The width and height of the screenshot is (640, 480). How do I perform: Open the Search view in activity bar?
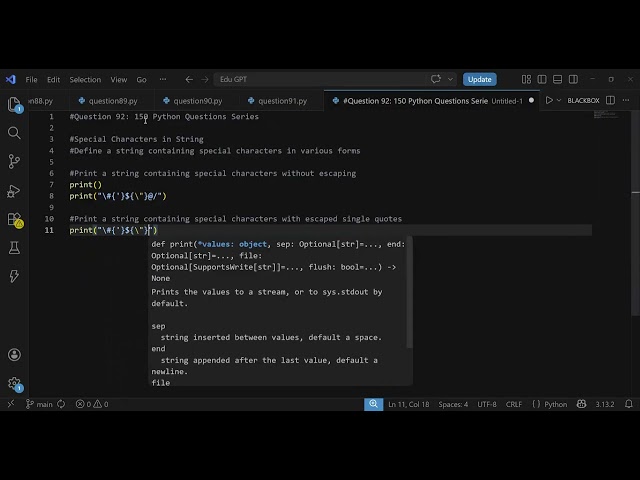[x=14, y=133]
